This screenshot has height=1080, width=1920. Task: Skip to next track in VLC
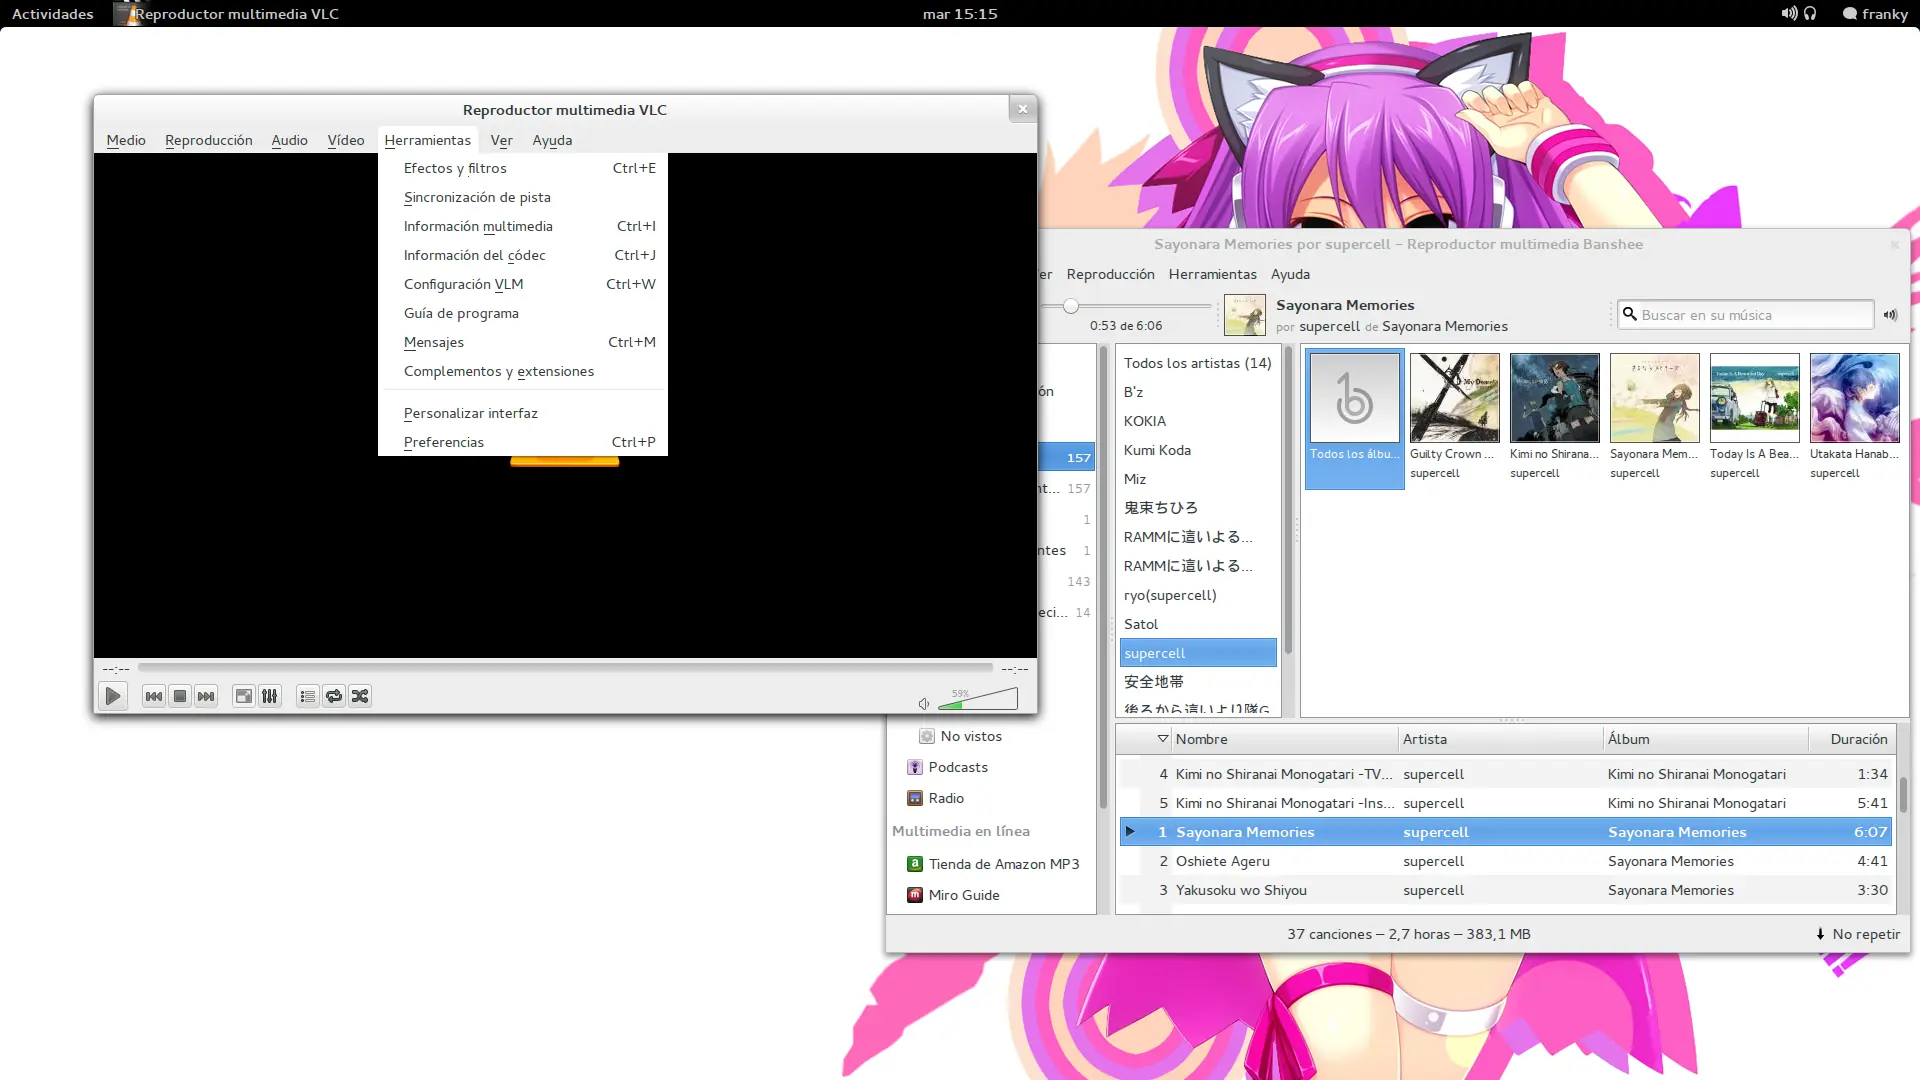coord(206,696)
